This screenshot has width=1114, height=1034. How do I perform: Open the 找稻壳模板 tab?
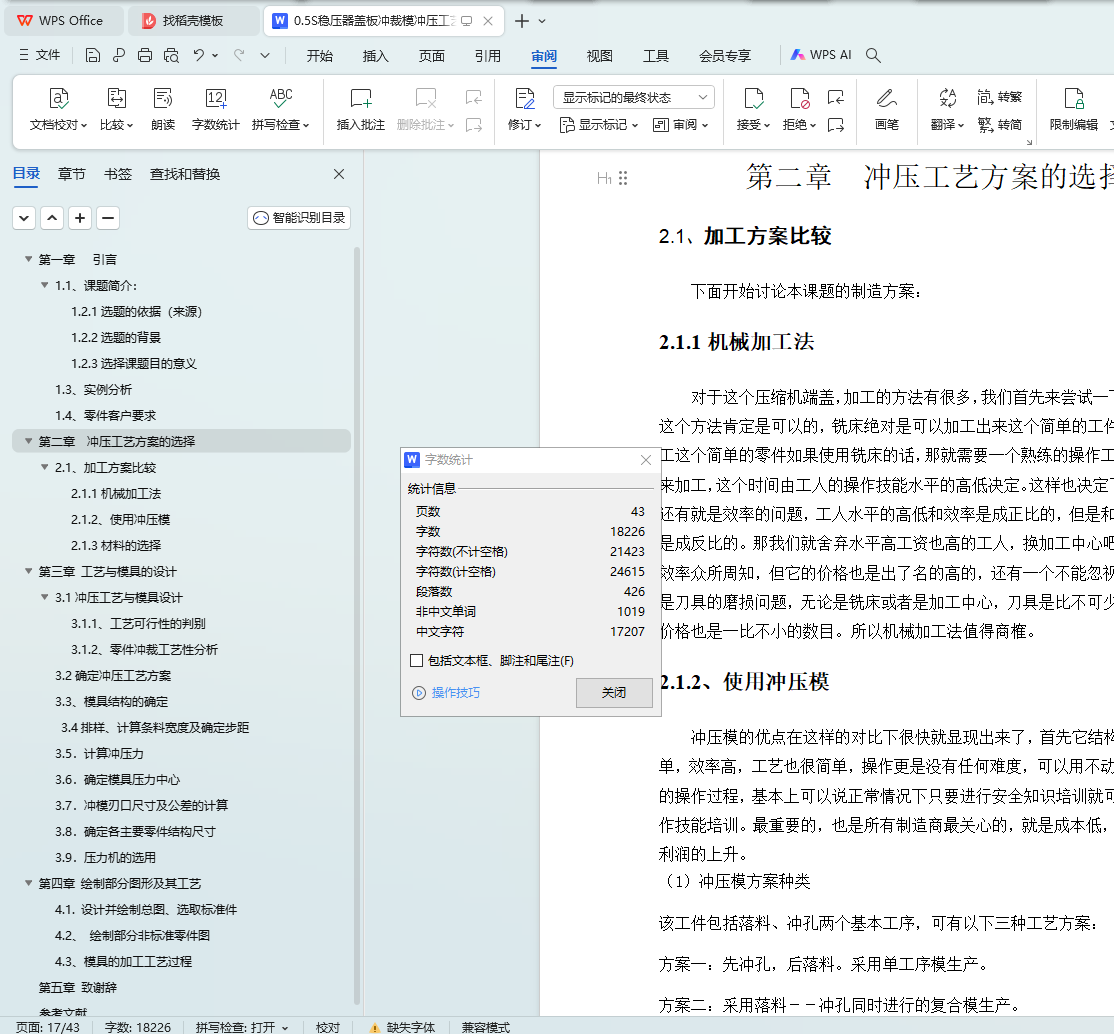193,21
